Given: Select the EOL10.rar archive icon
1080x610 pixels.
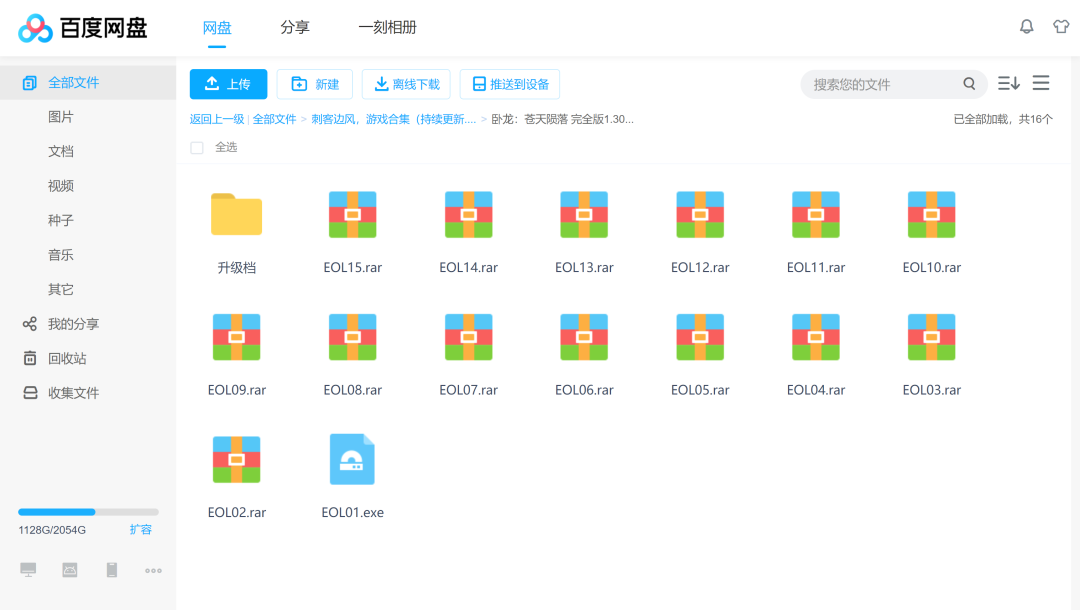Looking at the screenshot, I should point(931,214).
